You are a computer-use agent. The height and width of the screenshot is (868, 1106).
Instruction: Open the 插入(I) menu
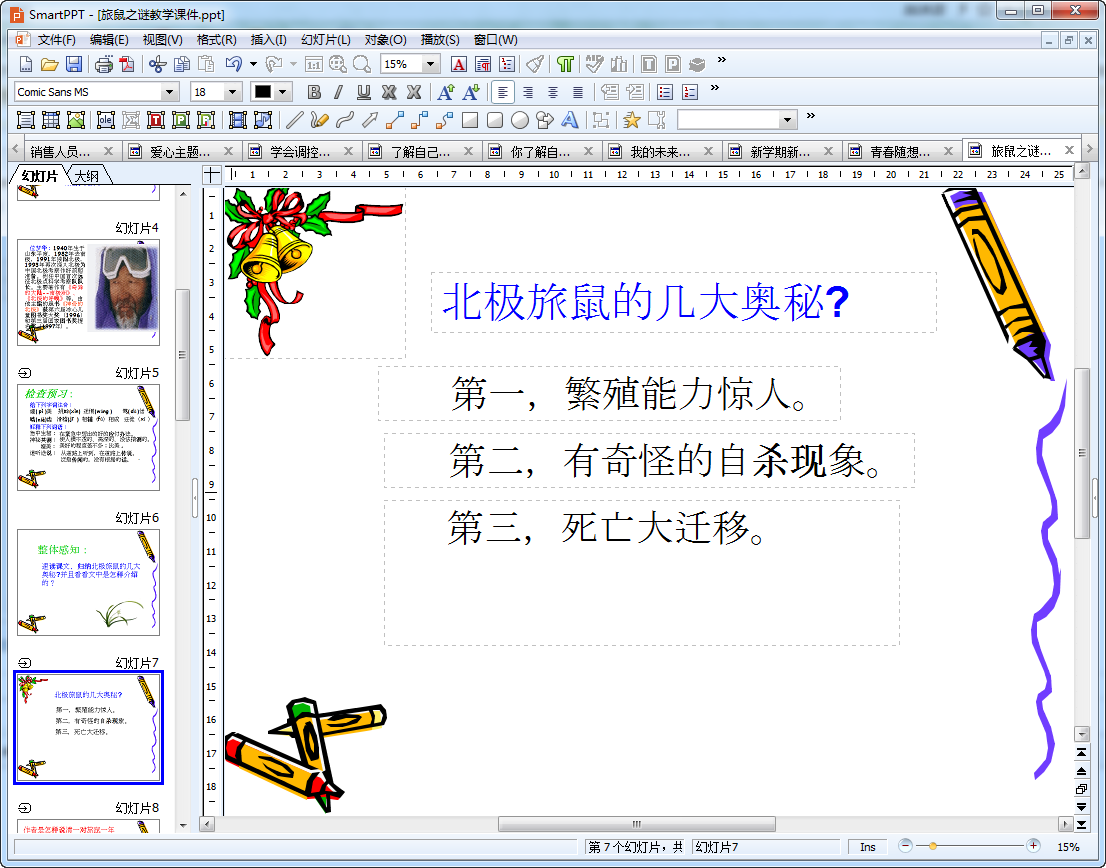click(x=268, y=40)
